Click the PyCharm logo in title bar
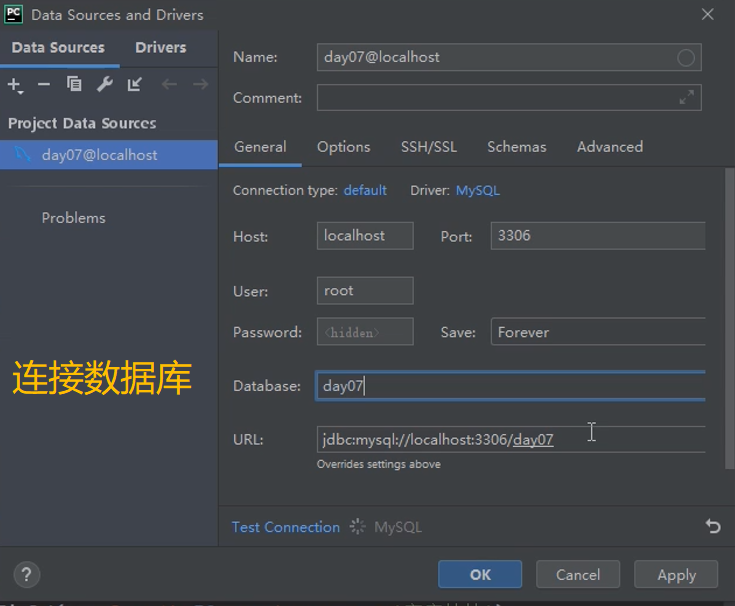Viewport: 735px width, 606px height. click(x=13, y=15)
